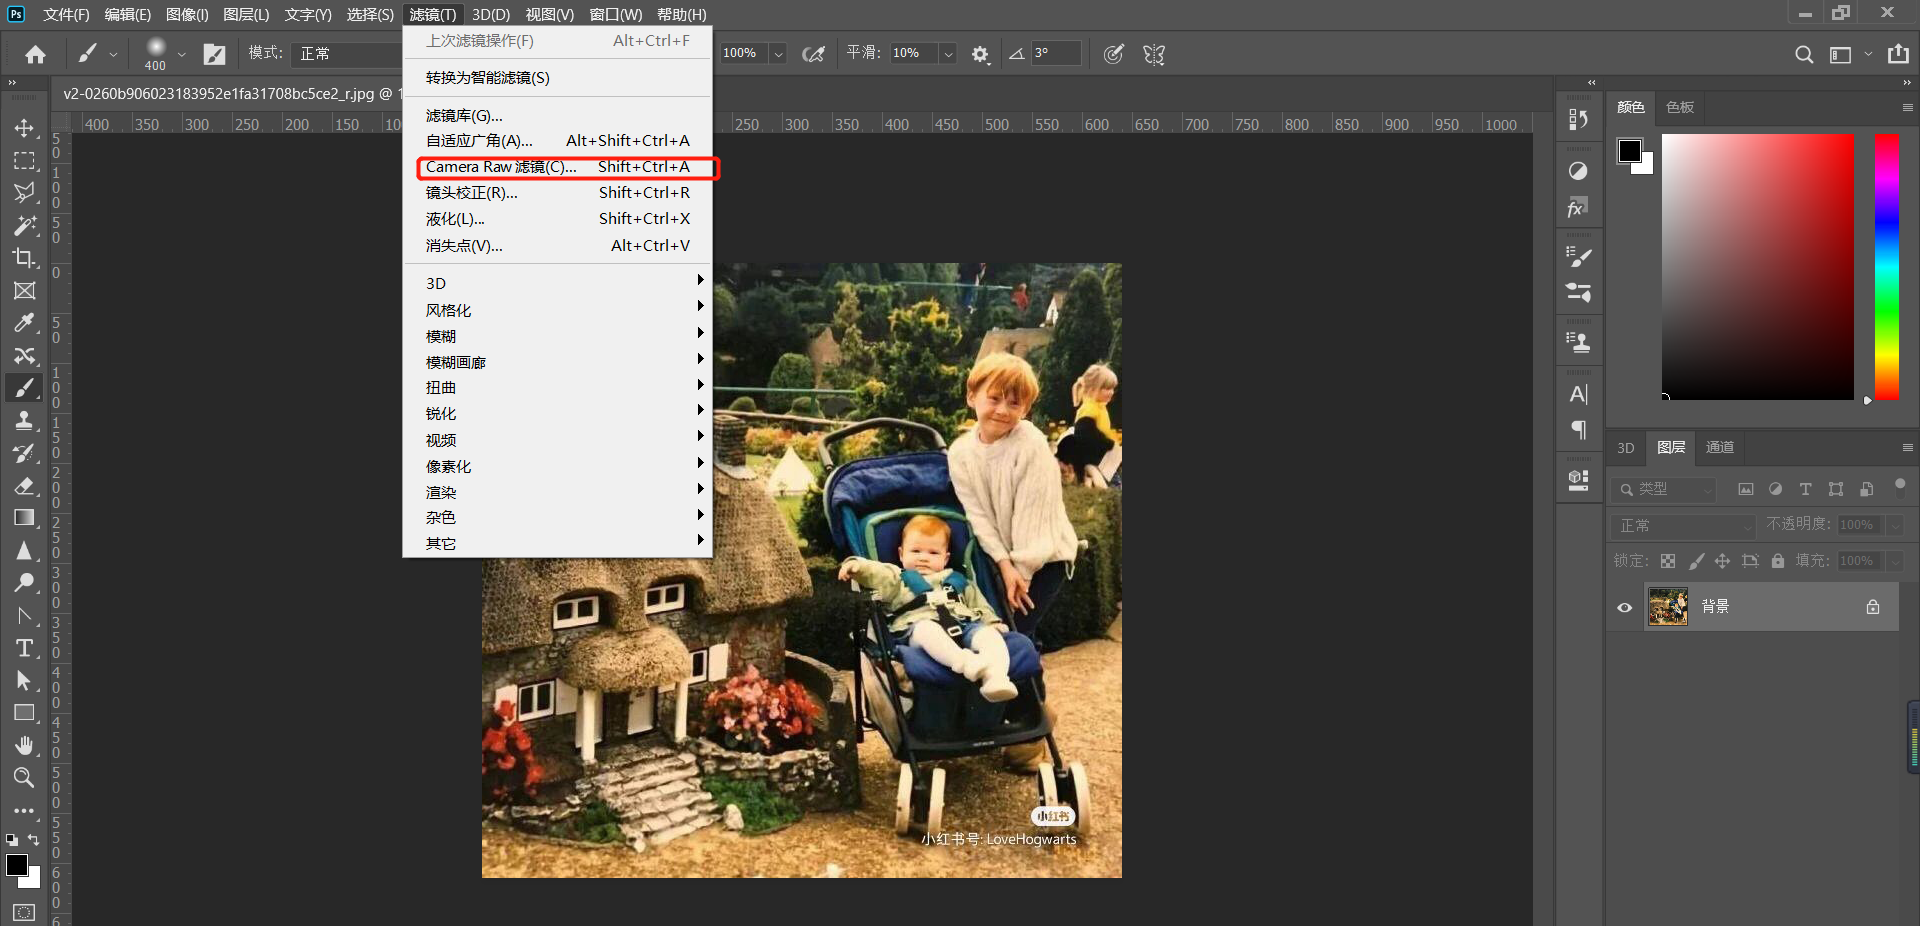Pick a color in the red color field
Screen dimensions: 1920x926
[x=1757, y=267]
